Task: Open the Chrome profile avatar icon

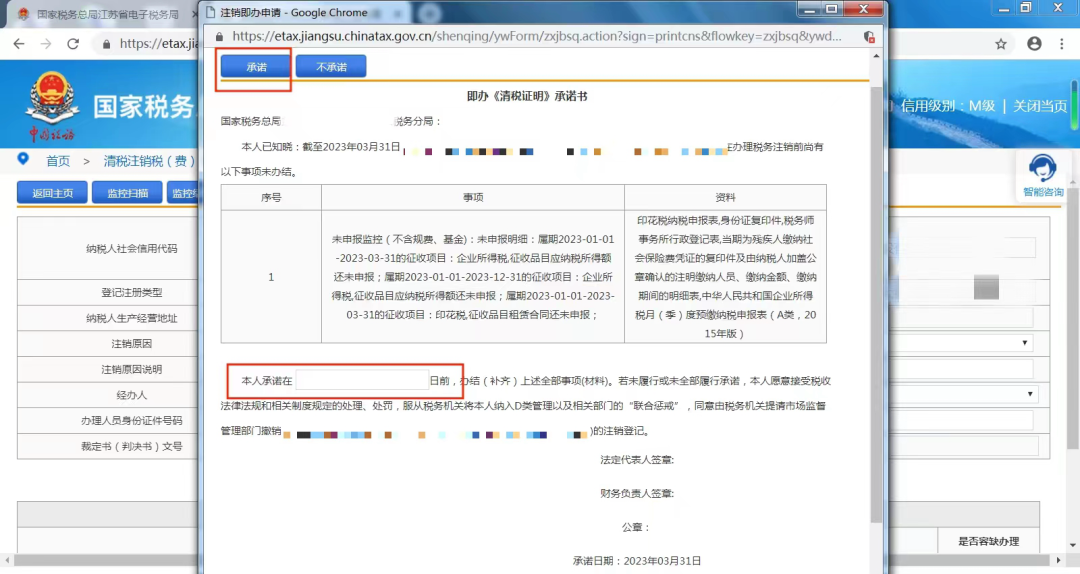Action: [x=1034, y=43]
